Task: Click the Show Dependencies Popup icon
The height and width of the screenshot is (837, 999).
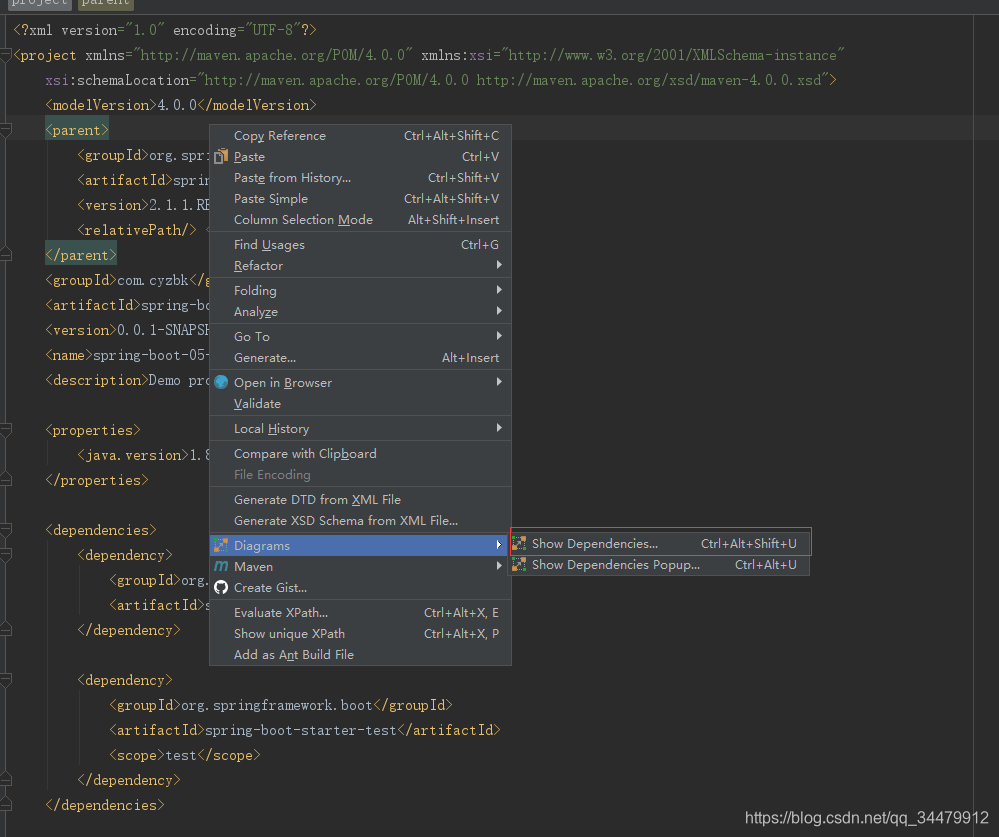Action: [519, 564]
